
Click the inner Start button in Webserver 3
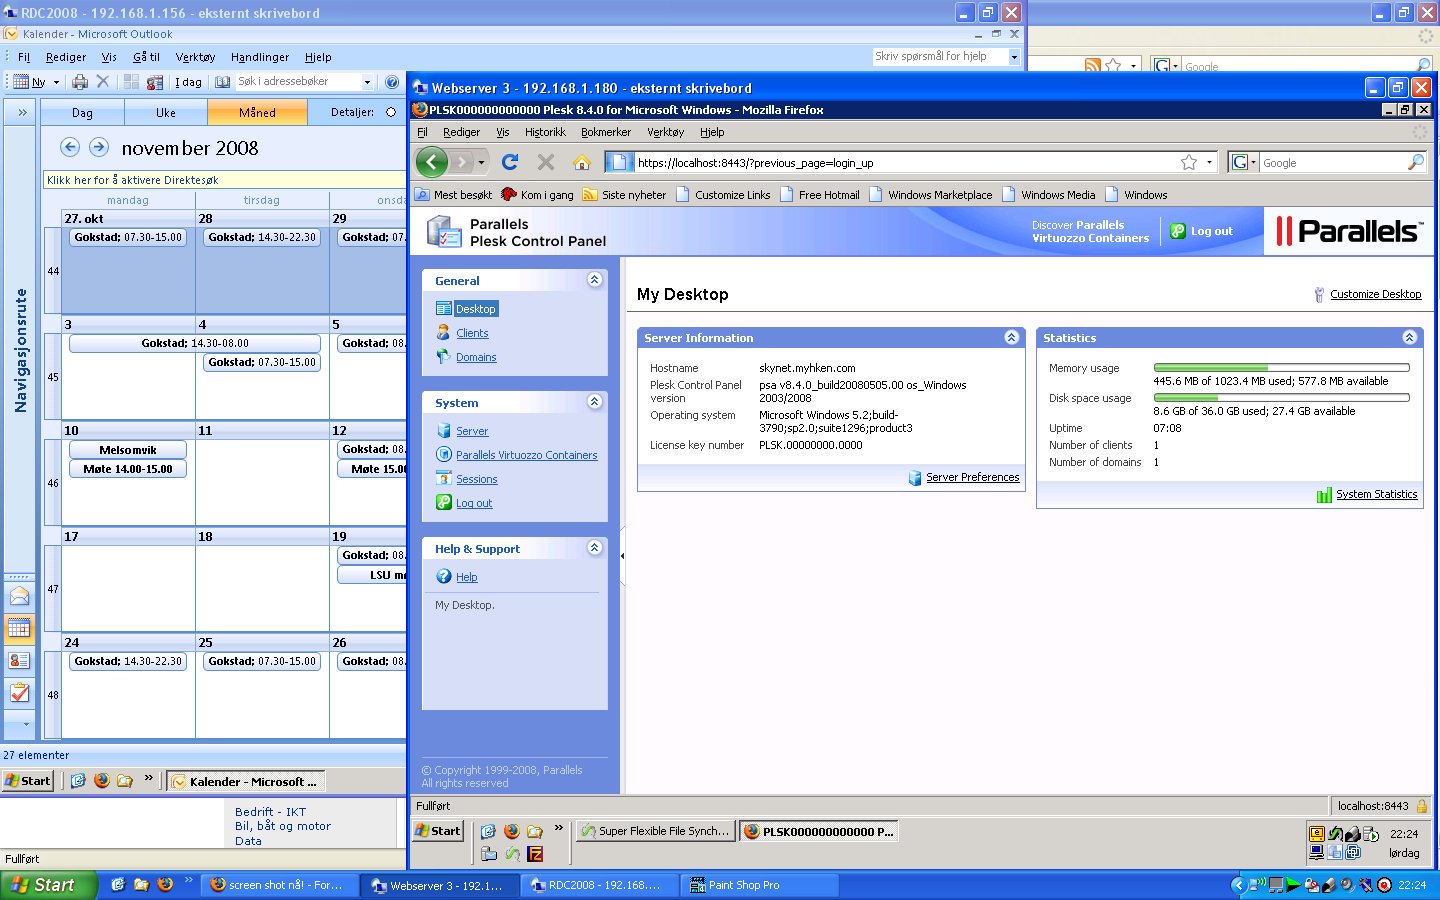[x=438, y=831]
